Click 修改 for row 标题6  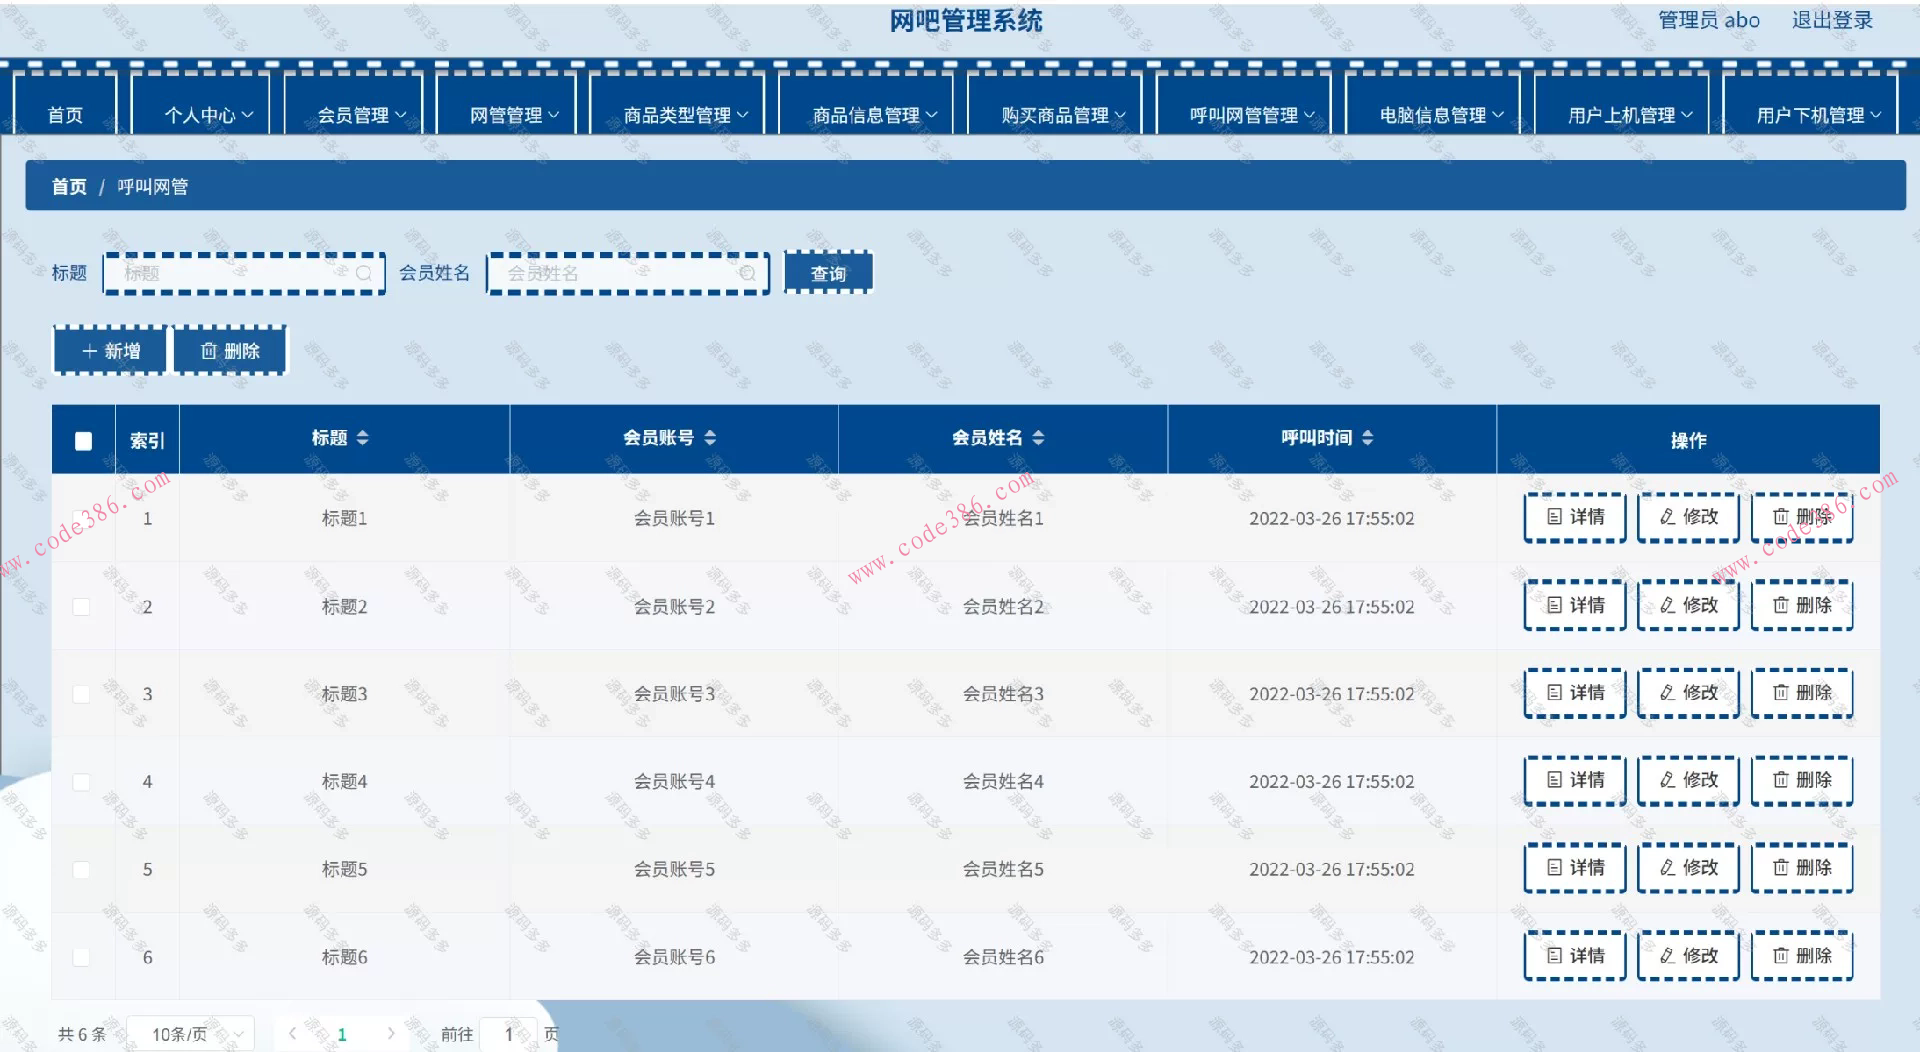coord(1688,956)
